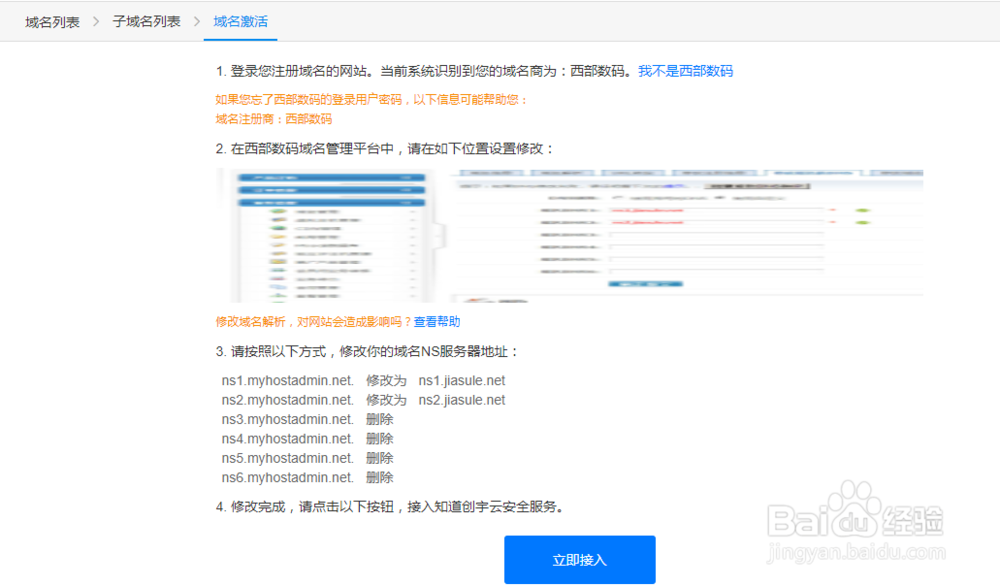Select text ns4.myhostadmin.net.

[288, 439]
